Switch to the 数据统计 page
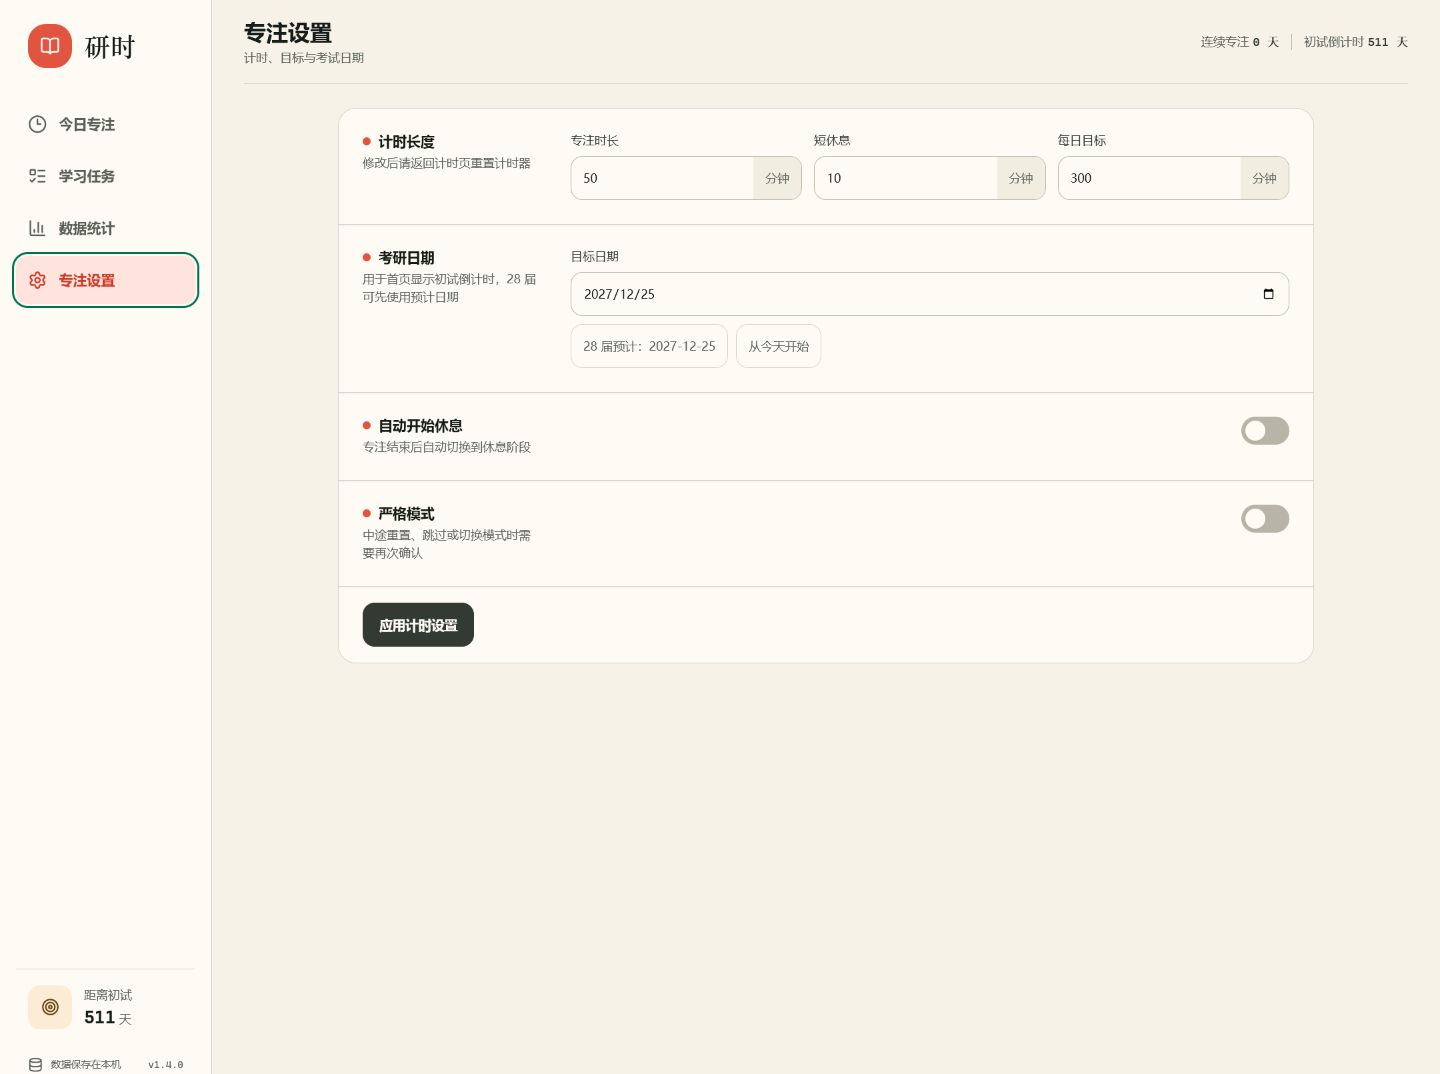Image resolution: width=1440 pixels, height=1074 pixels. [106, 228]
